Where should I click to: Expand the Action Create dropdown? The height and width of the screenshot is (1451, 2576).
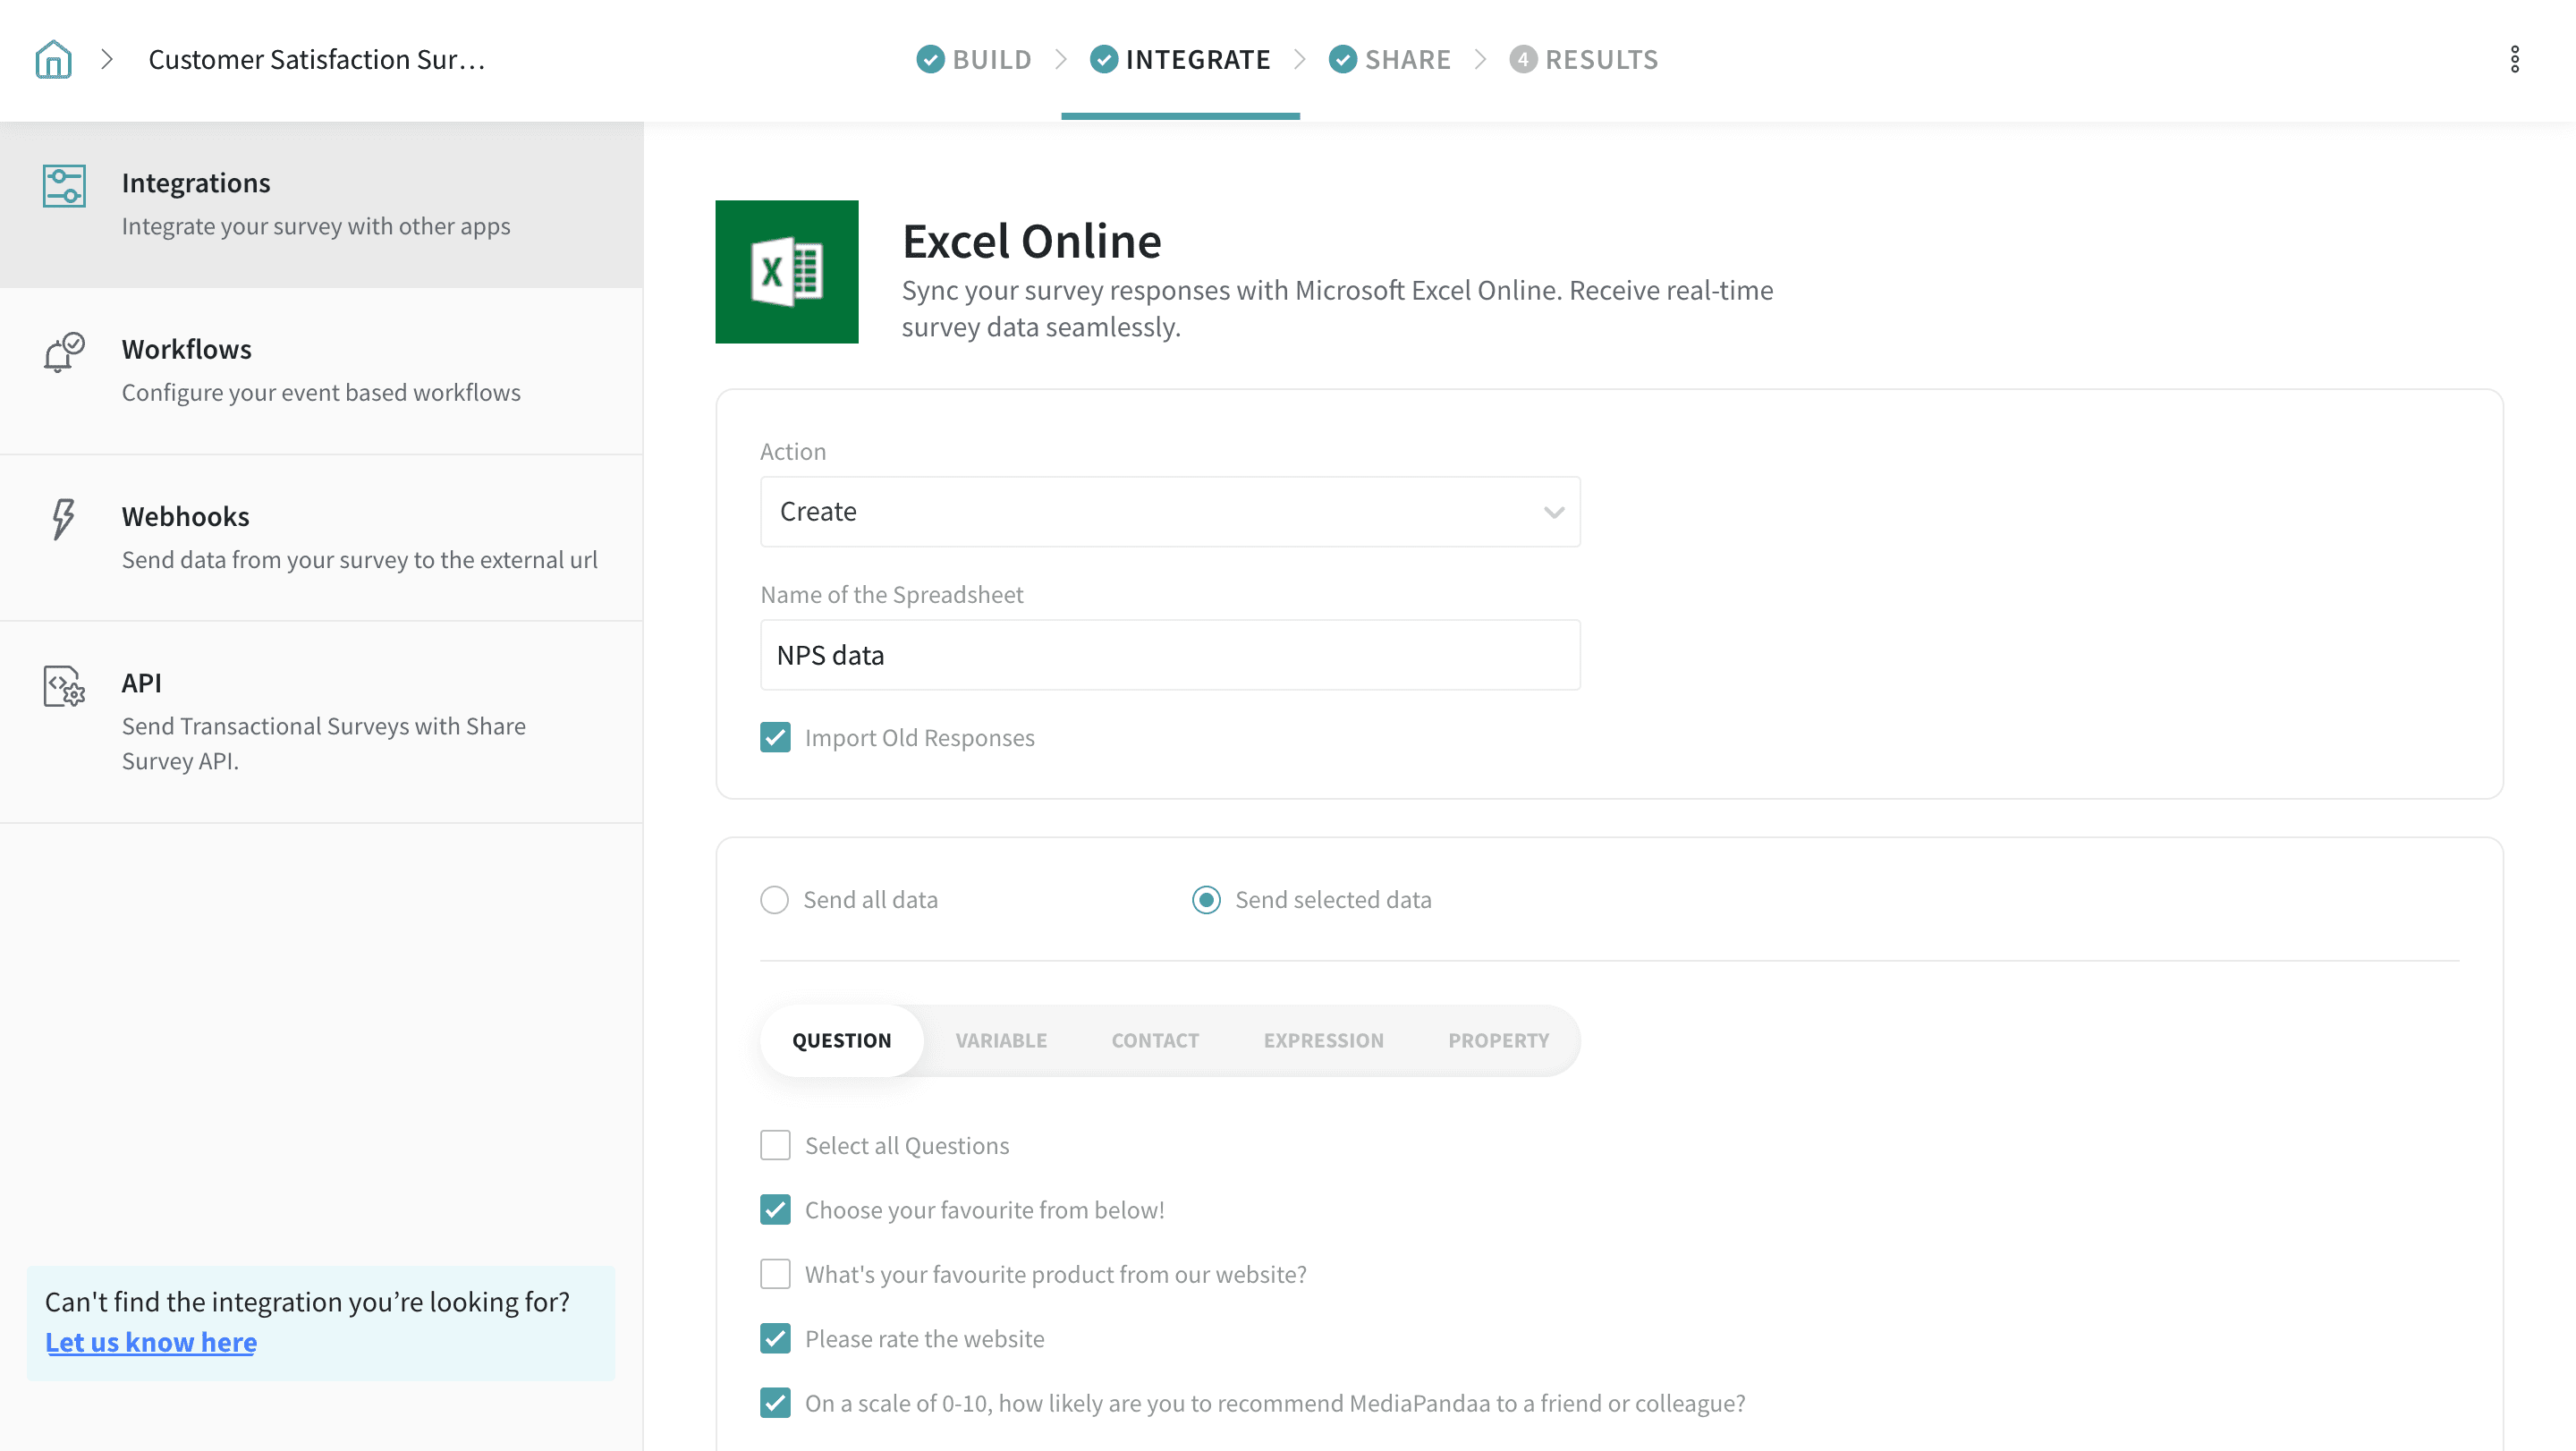(1170, 512)
